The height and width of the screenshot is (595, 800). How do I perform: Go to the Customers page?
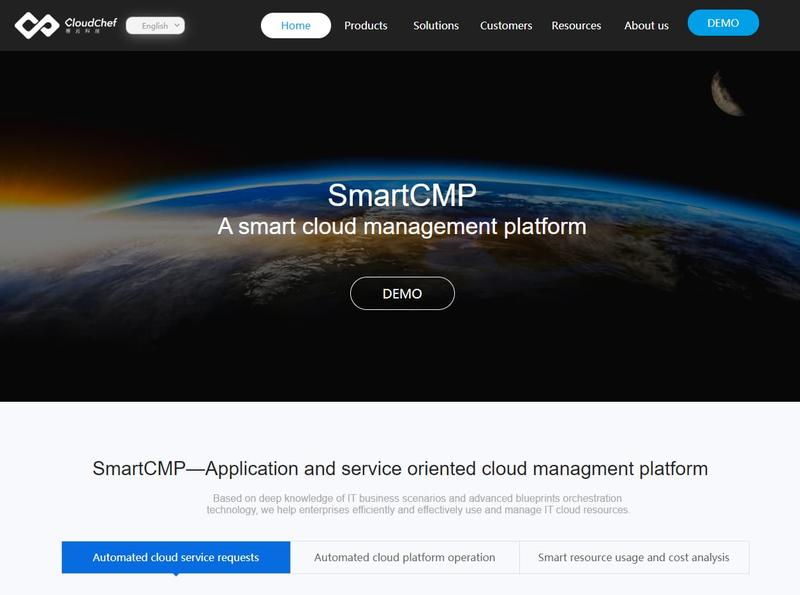point(506,26)
